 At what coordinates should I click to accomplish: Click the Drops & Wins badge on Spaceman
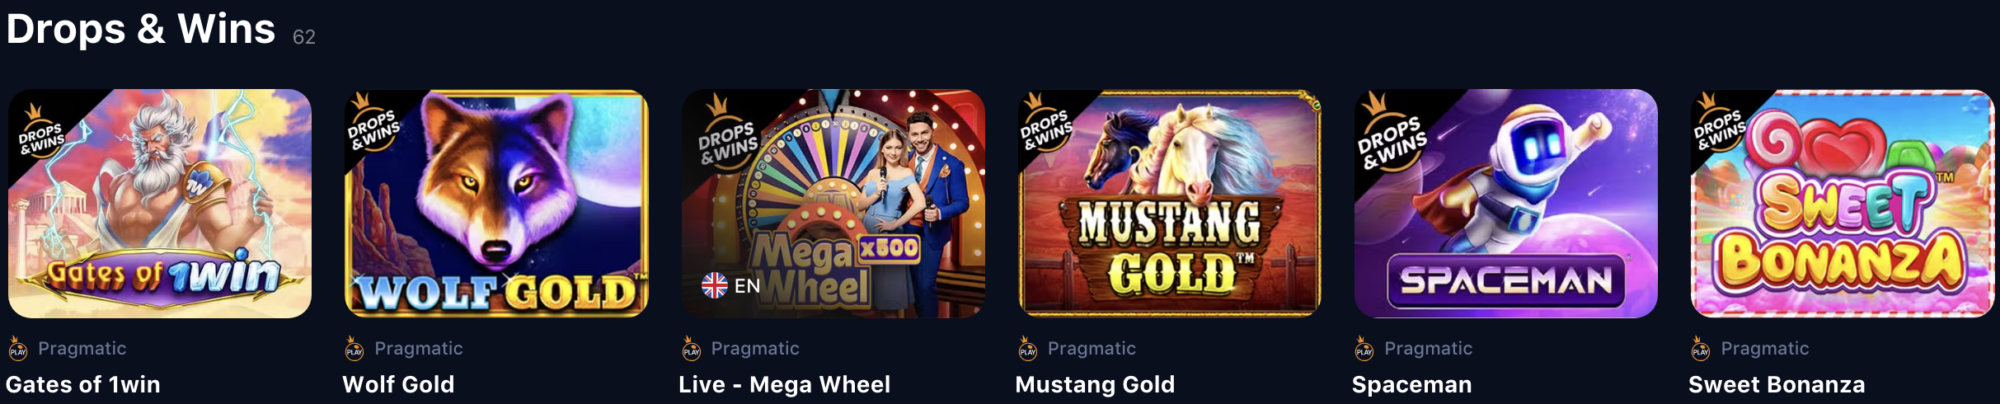[x=1390, y=135]
